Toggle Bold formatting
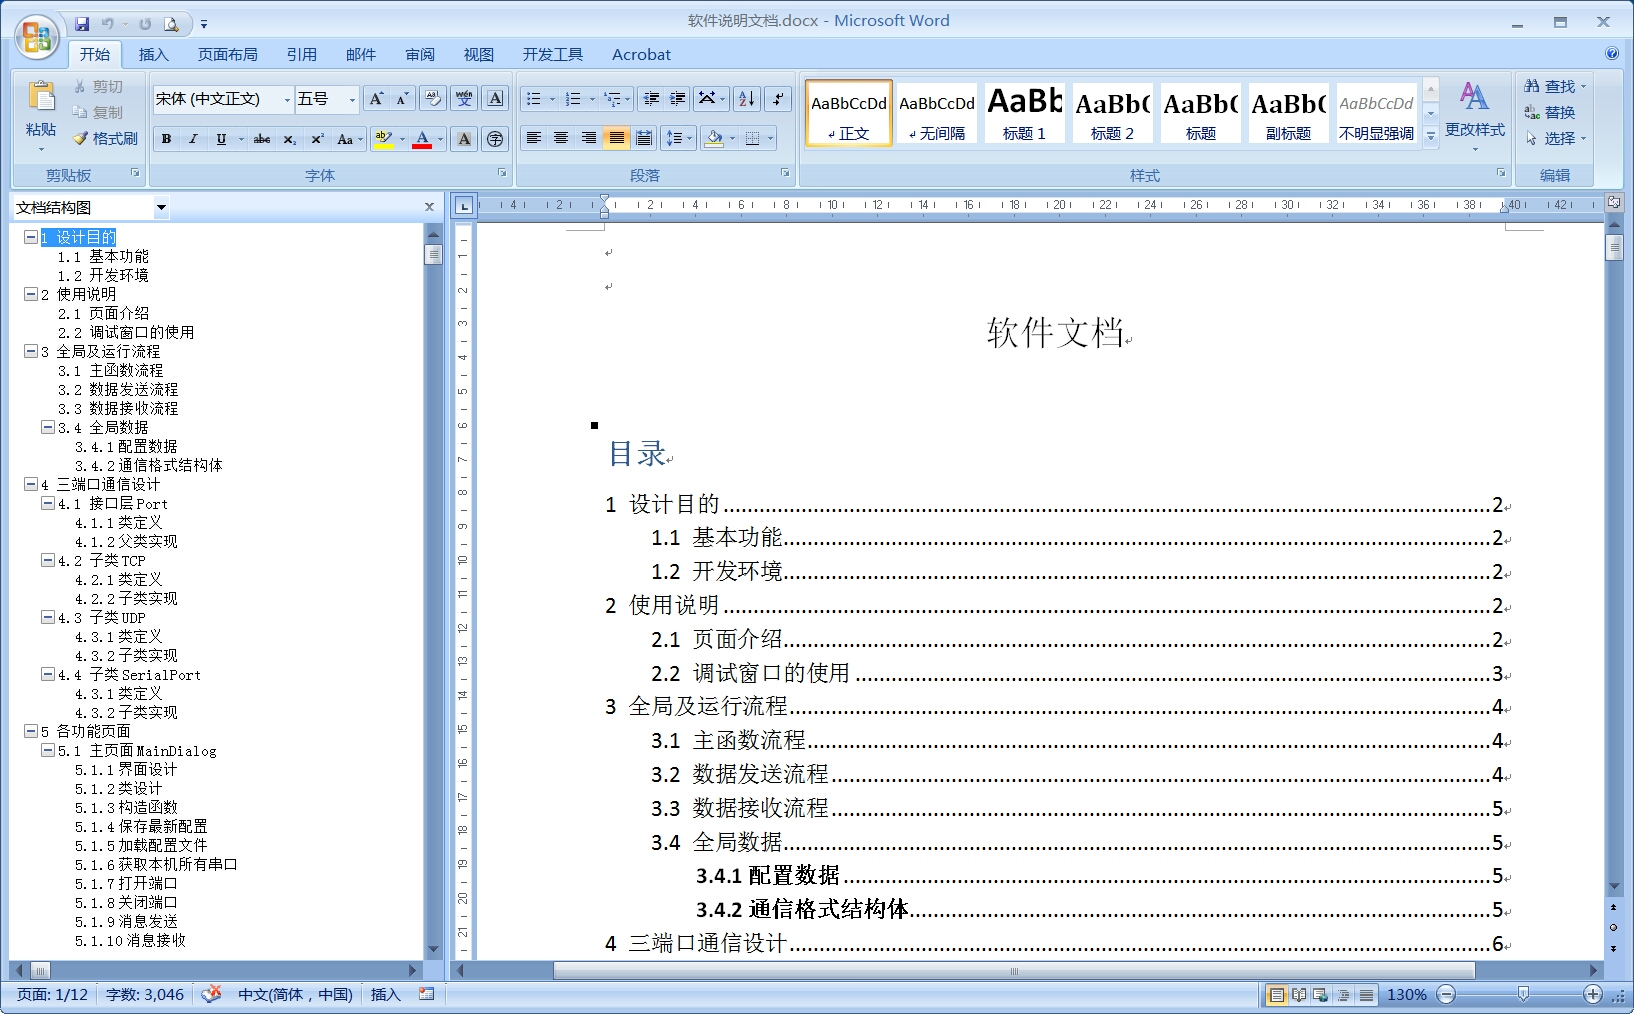The image size is (1634, 1014). tap(166, 139)
